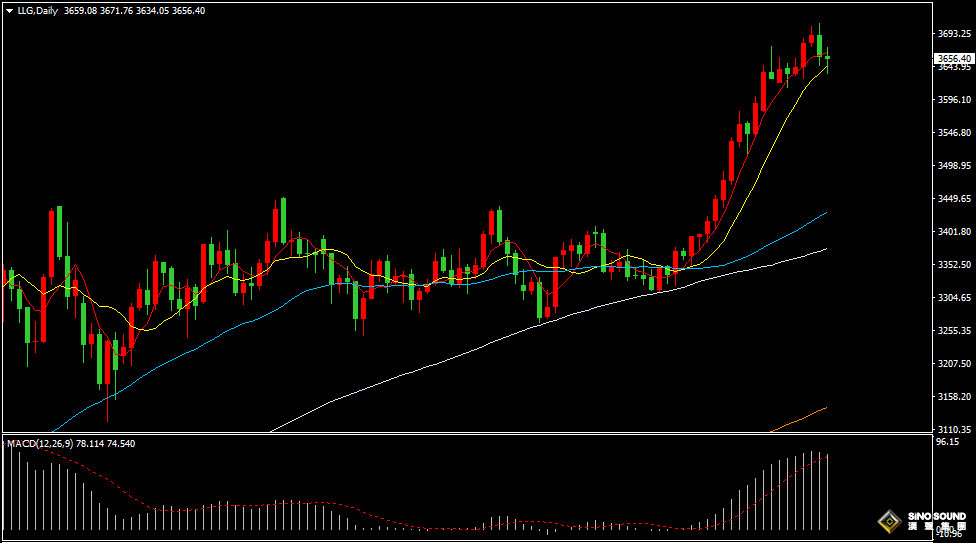Click the 3255.35 price axis label
Viewport: 976px width, 543px height.
pos(954,331)
